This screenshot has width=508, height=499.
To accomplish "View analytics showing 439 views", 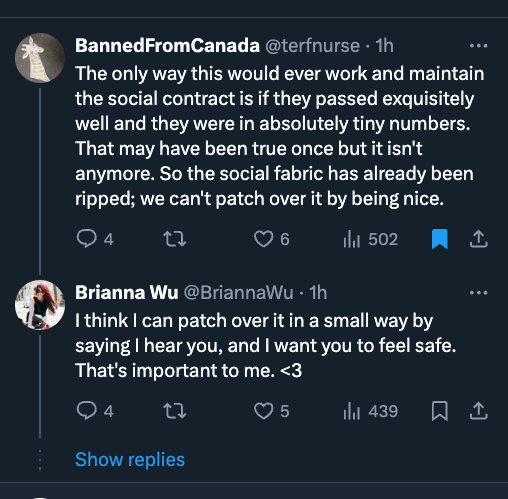I will click(x=370, y=410).
